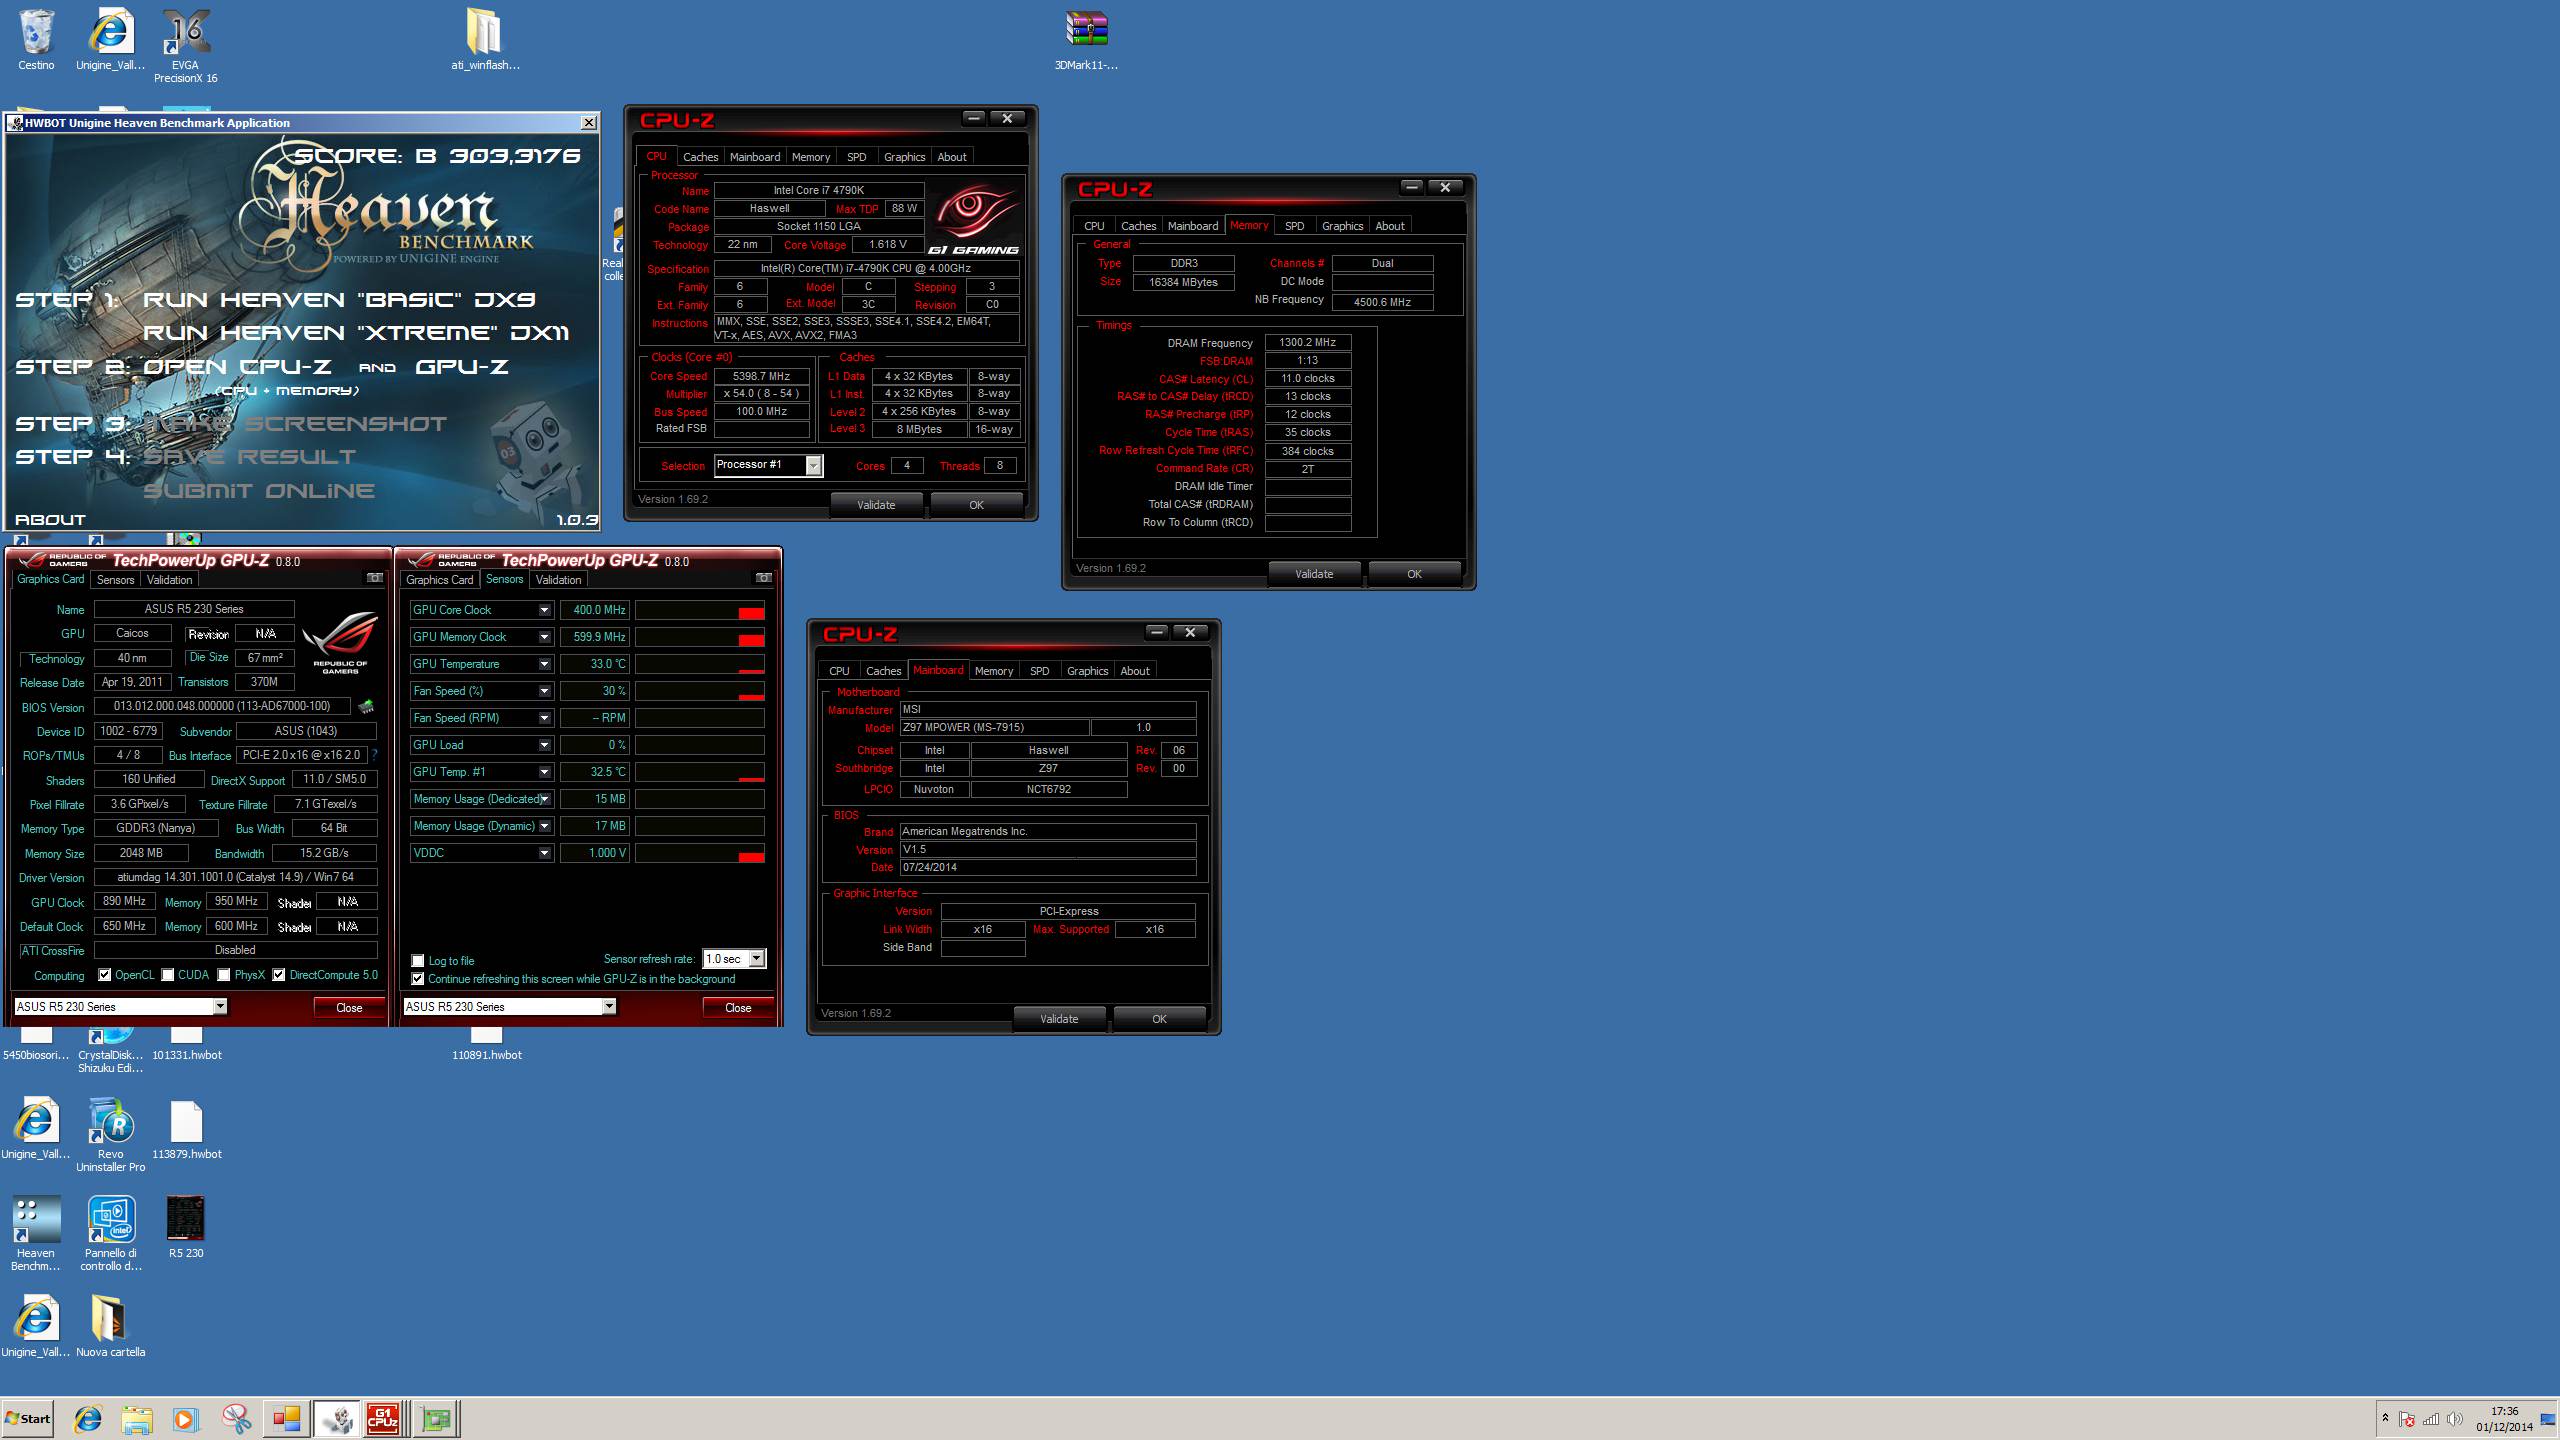Click the GPU Memory Clock sensor graph bar
The image size is (2560, 1440).
coord(700,637)
